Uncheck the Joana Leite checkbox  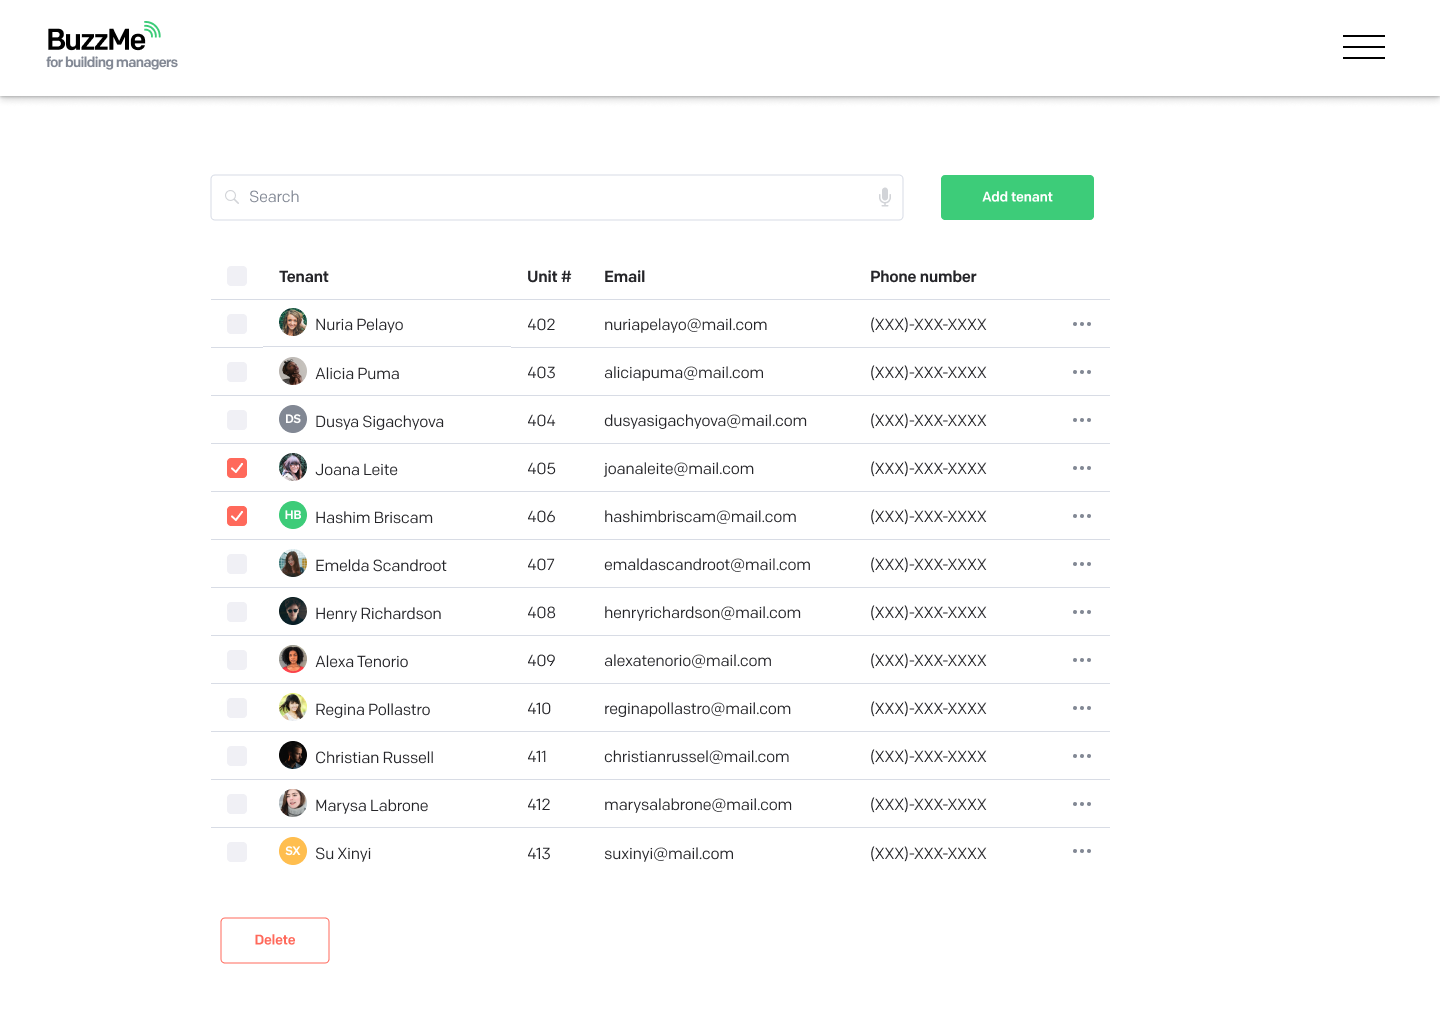[237, 468]
